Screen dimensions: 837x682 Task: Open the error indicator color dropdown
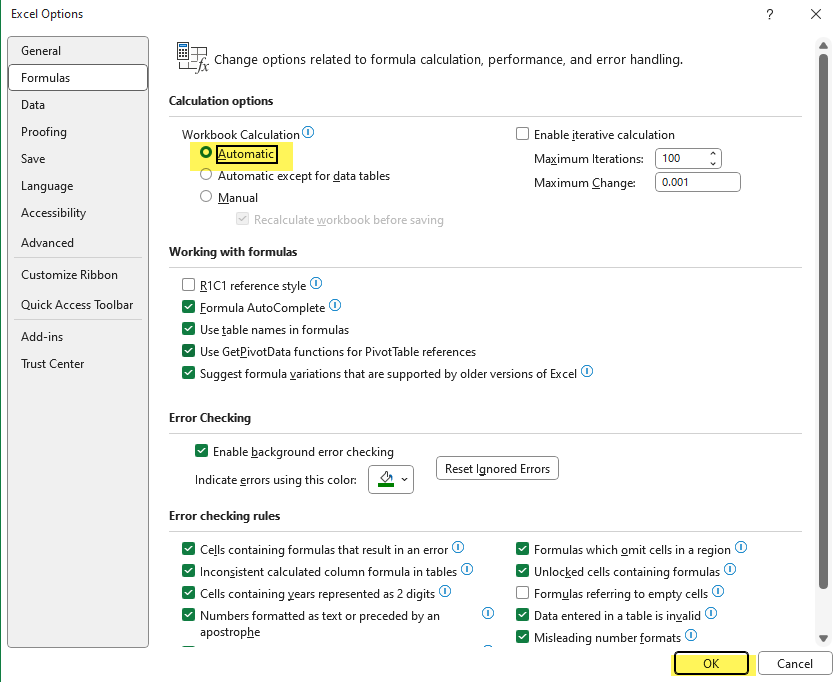(405, 480)
